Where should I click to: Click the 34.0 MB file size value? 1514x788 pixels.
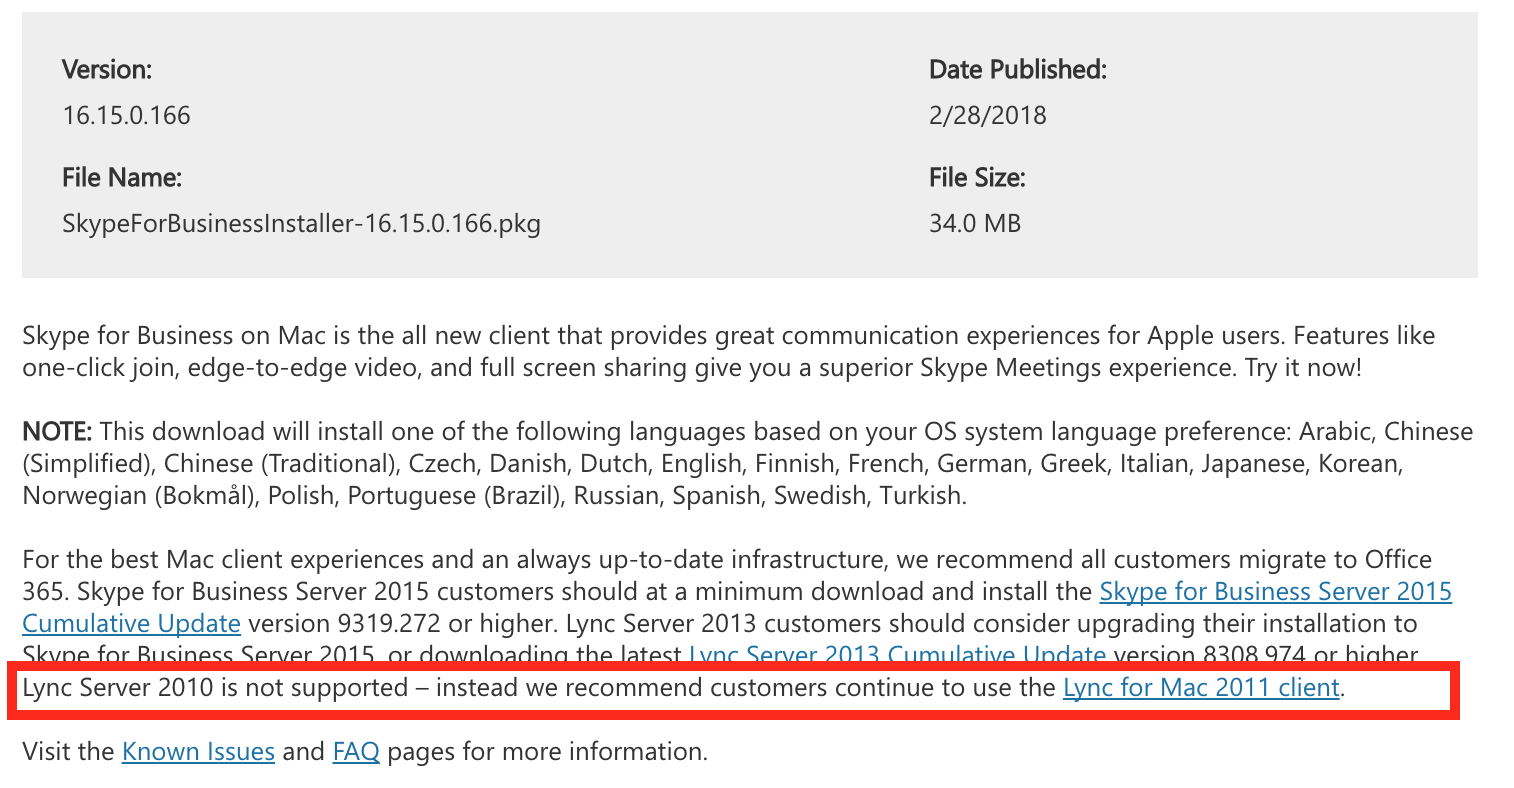click(x=975, y=222)
